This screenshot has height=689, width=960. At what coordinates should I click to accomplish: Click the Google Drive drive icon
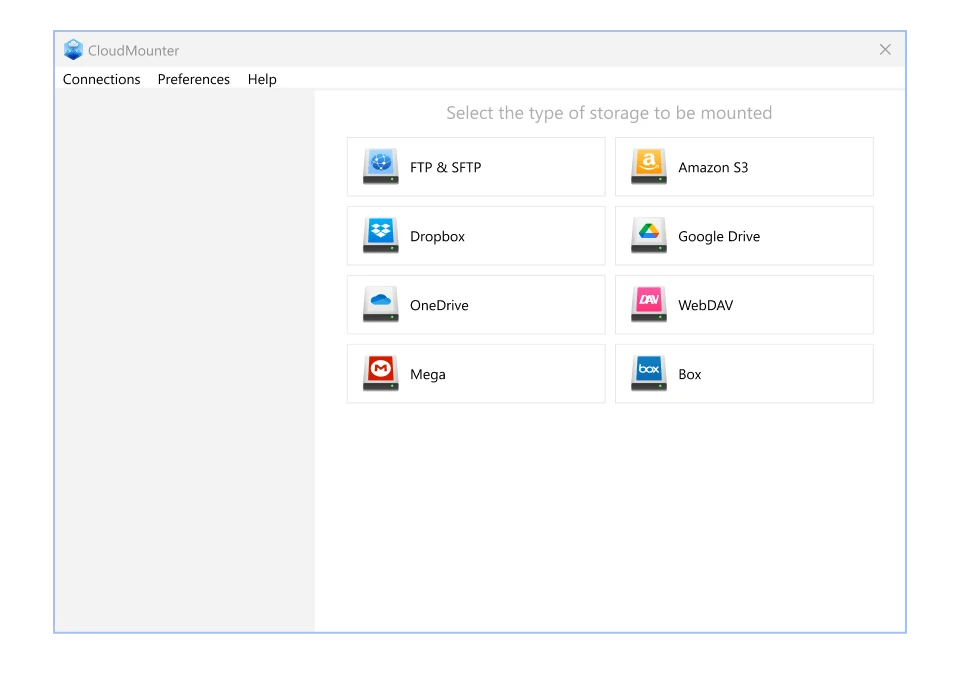click(648, 236)
